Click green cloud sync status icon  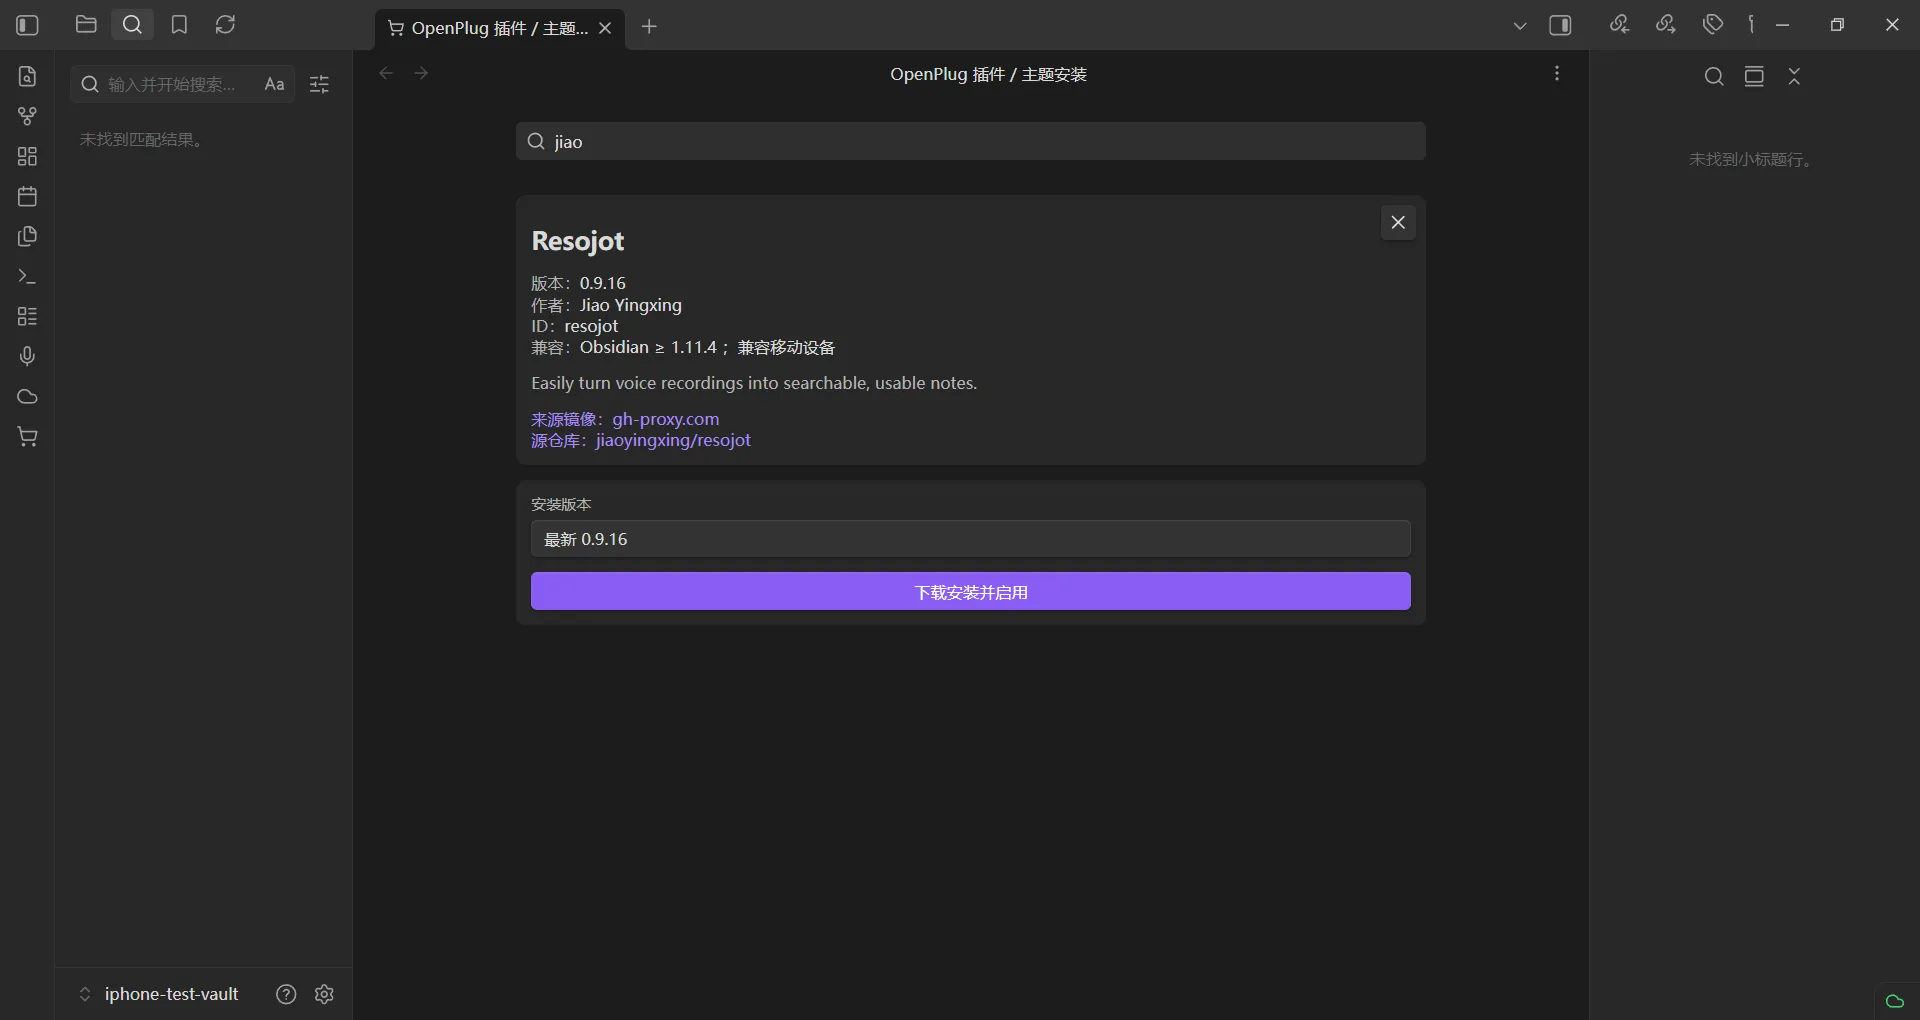[x=1894, y=1001]
